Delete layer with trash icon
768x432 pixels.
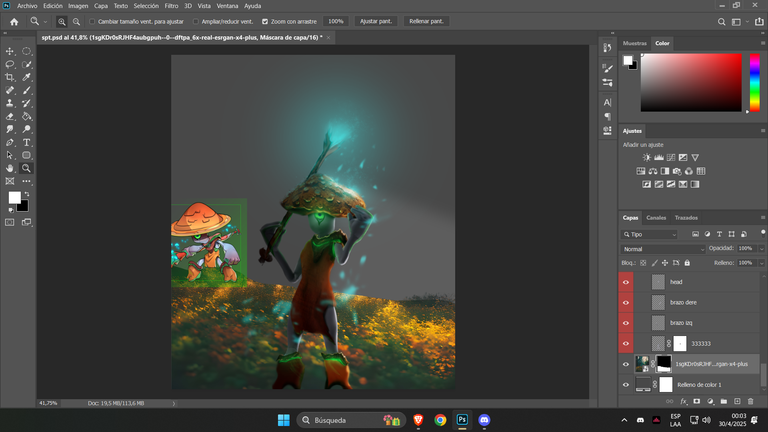coord(750,401)
